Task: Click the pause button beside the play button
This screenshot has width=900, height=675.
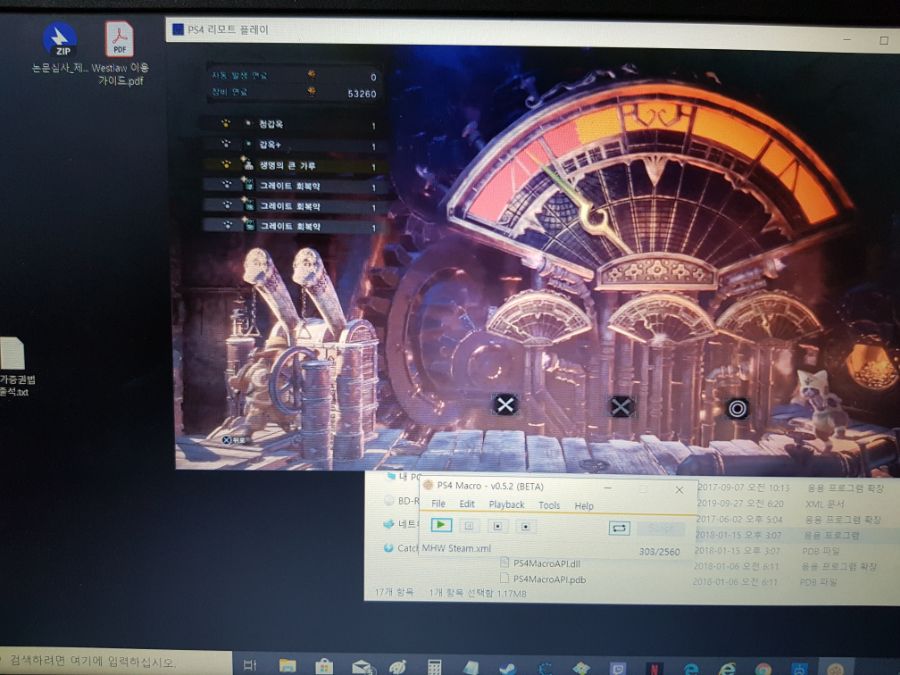Action: tap(469, 526)
